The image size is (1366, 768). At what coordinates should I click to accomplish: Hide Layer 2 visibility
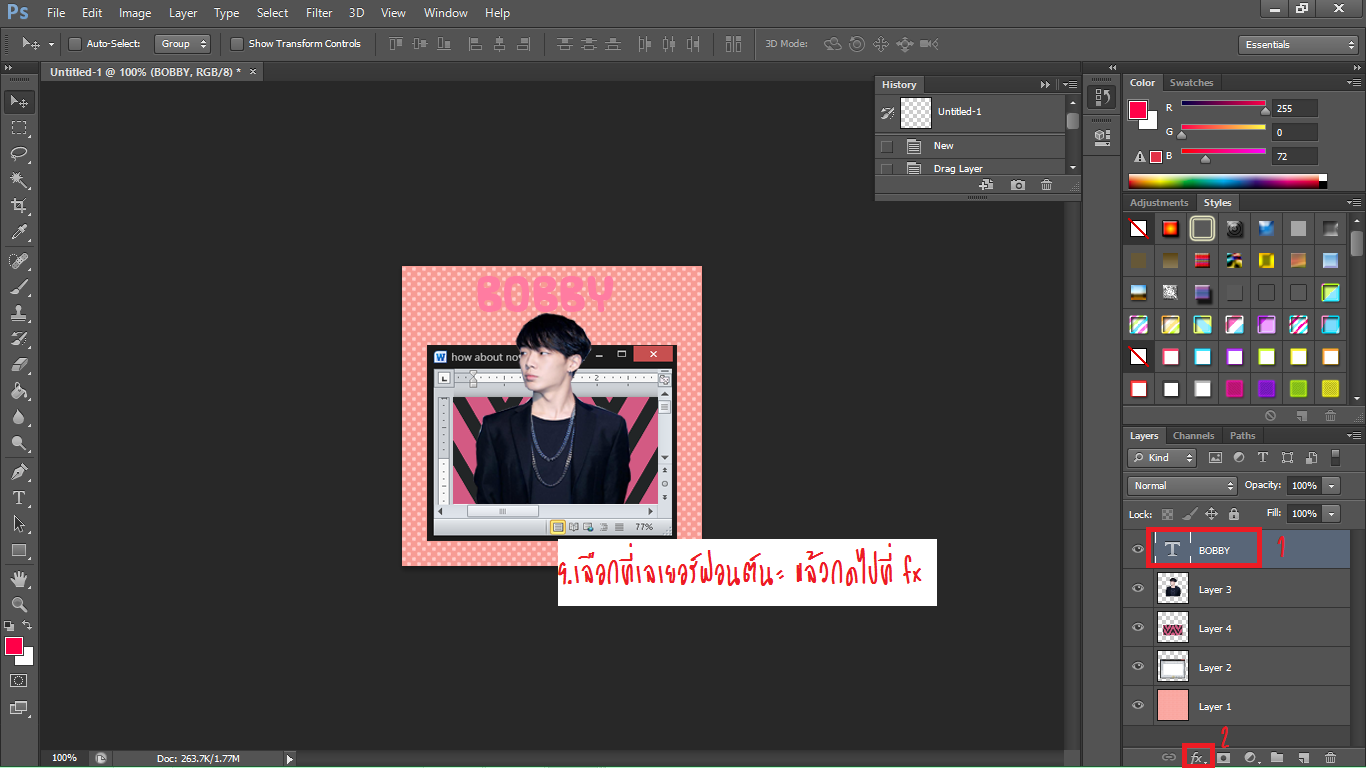1138,667
